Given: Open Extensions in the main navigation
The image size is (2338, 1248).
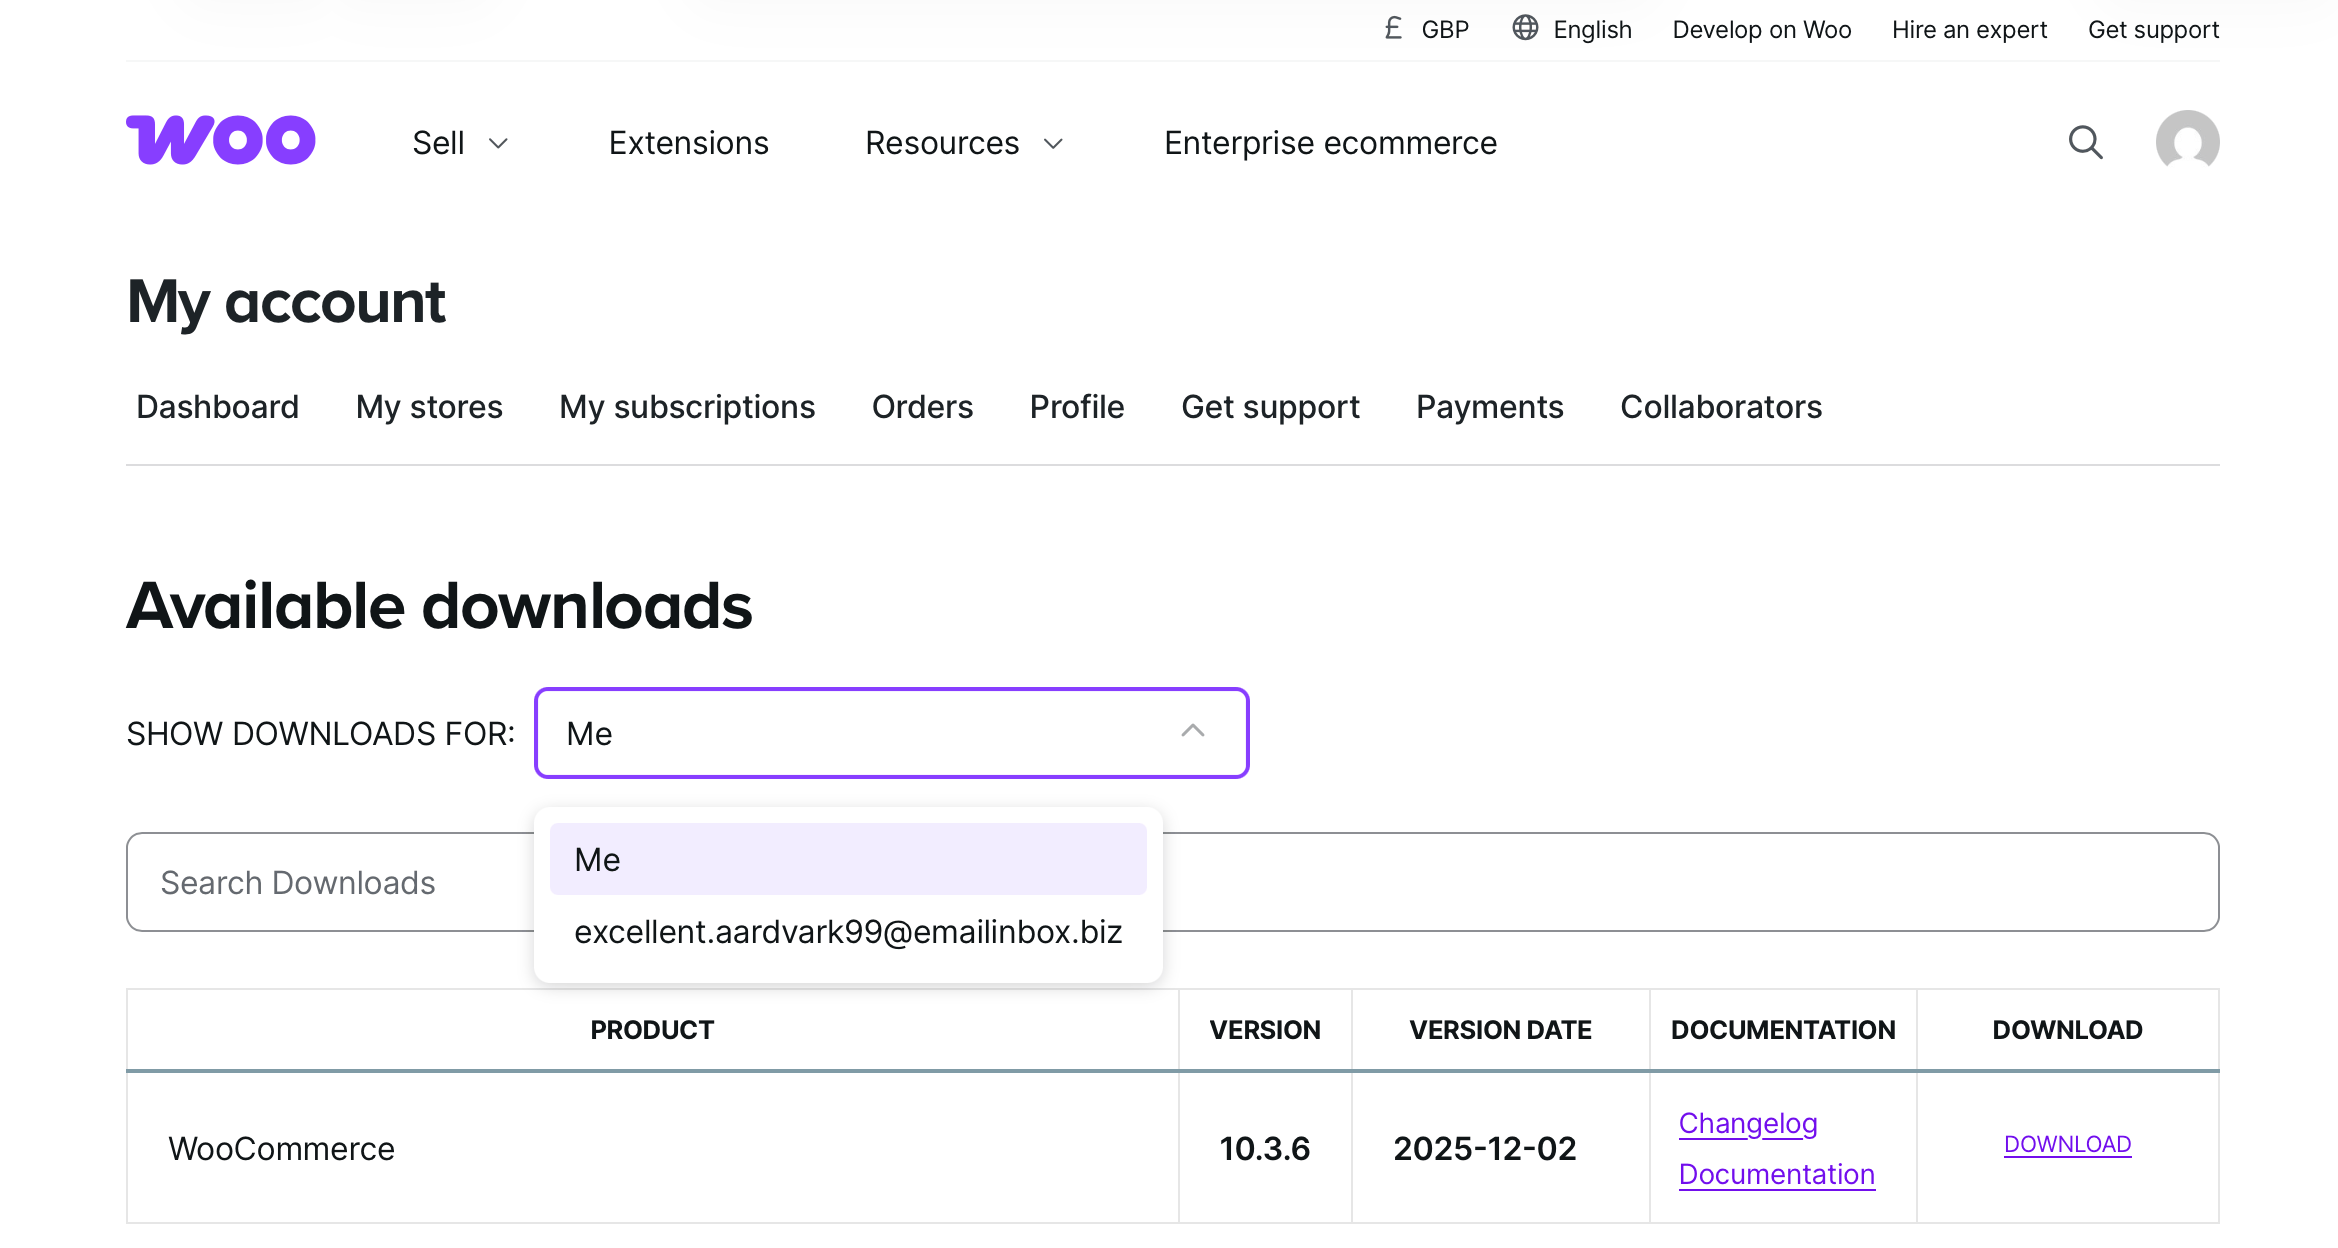Looking at the screenshot, I should 688,143.
